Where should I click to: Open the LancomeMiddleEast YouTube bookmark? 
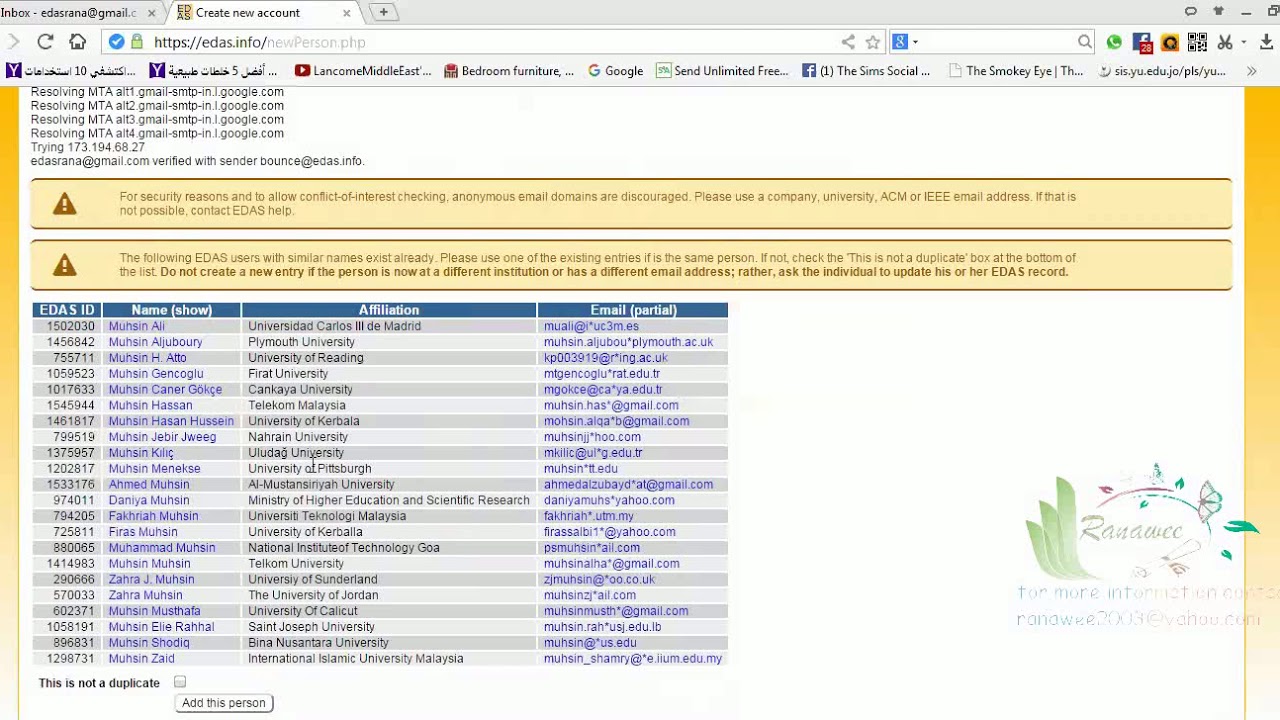point(363,71)
